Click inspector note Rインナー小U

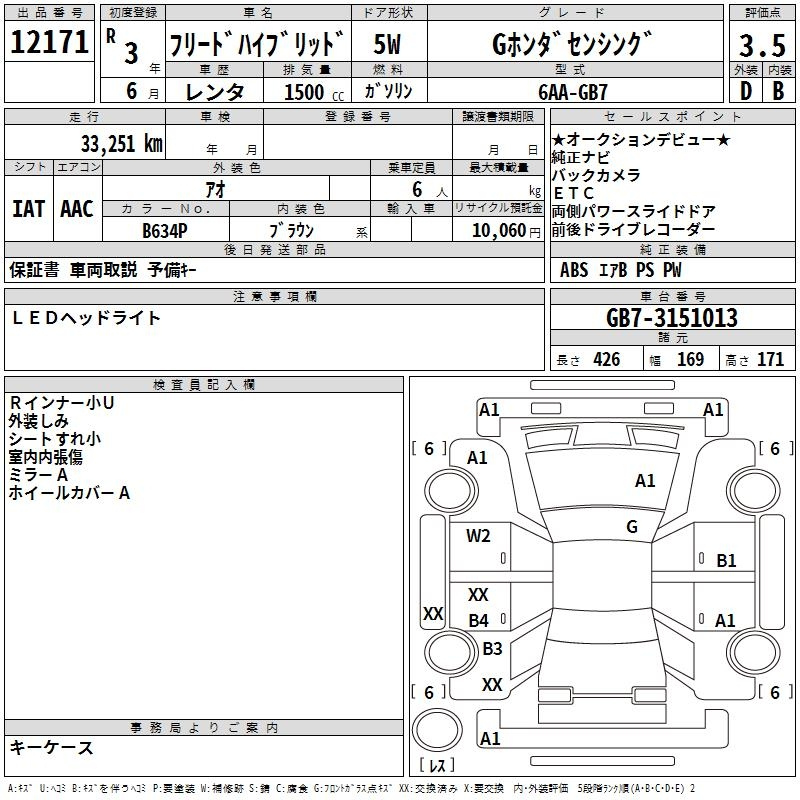[x=62, y=403]
